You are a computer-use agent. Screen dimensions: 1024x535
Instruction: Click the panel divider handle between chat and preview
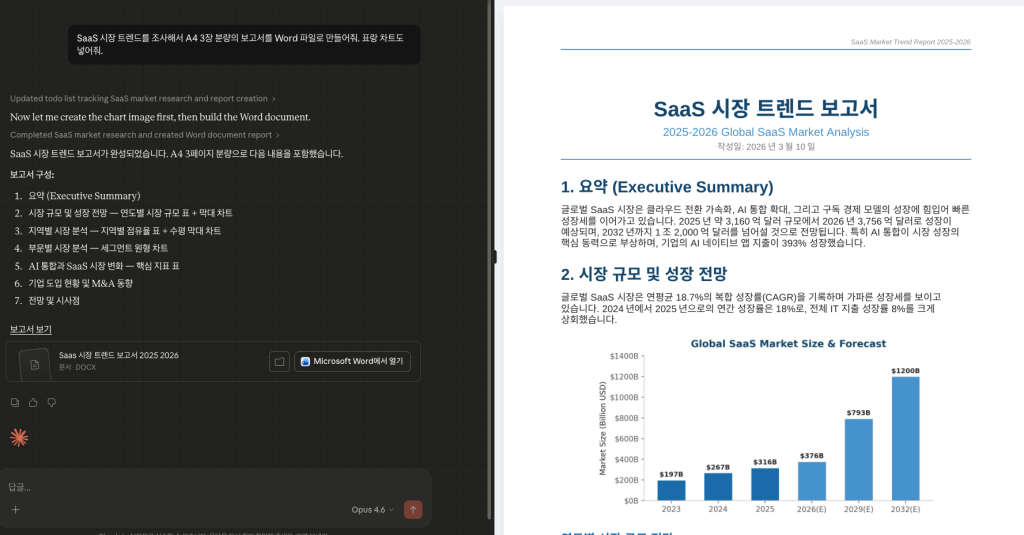click(495, 257)
